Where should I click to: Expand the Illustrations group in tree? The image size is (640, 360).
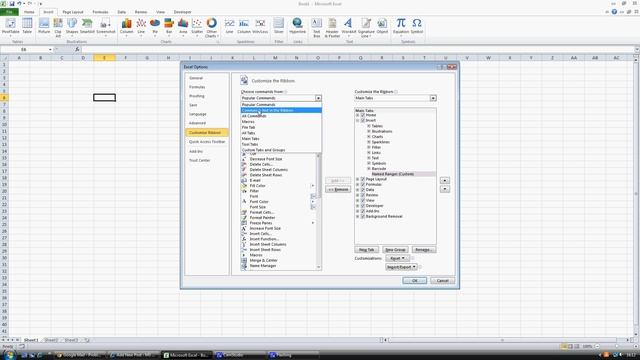[x=369, y=131]
